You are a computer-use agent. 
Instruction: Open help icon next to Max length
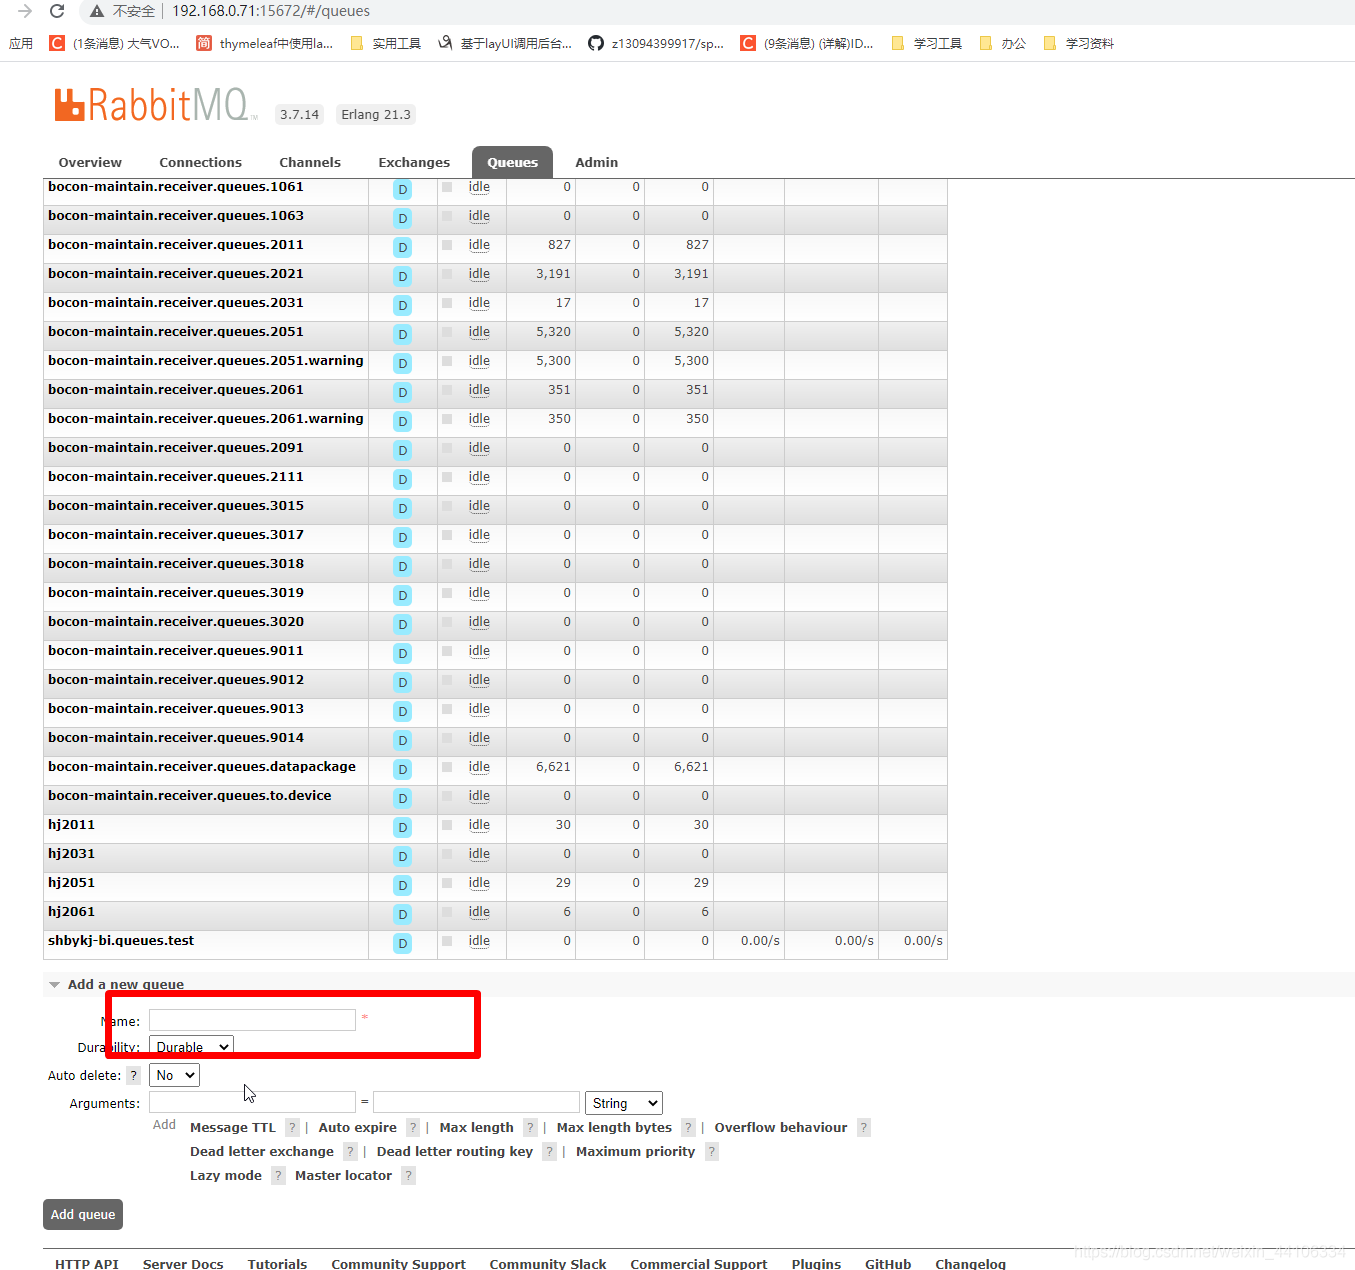(x=530, y=1128)
